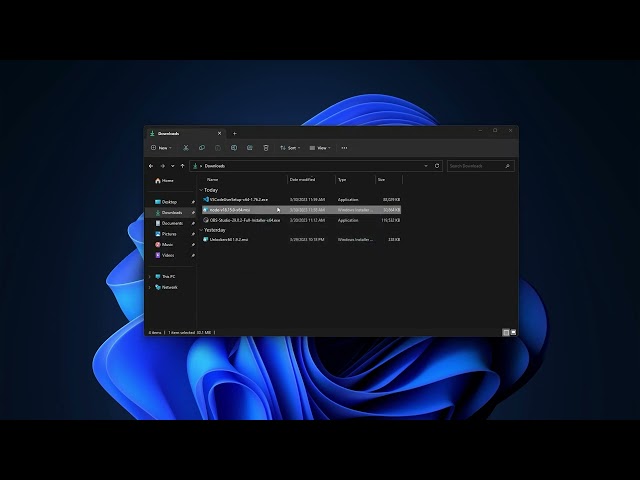Viewport: 640px width, 480px height.
Task: Expand Network in navigation pane
Action: point(150,287)
